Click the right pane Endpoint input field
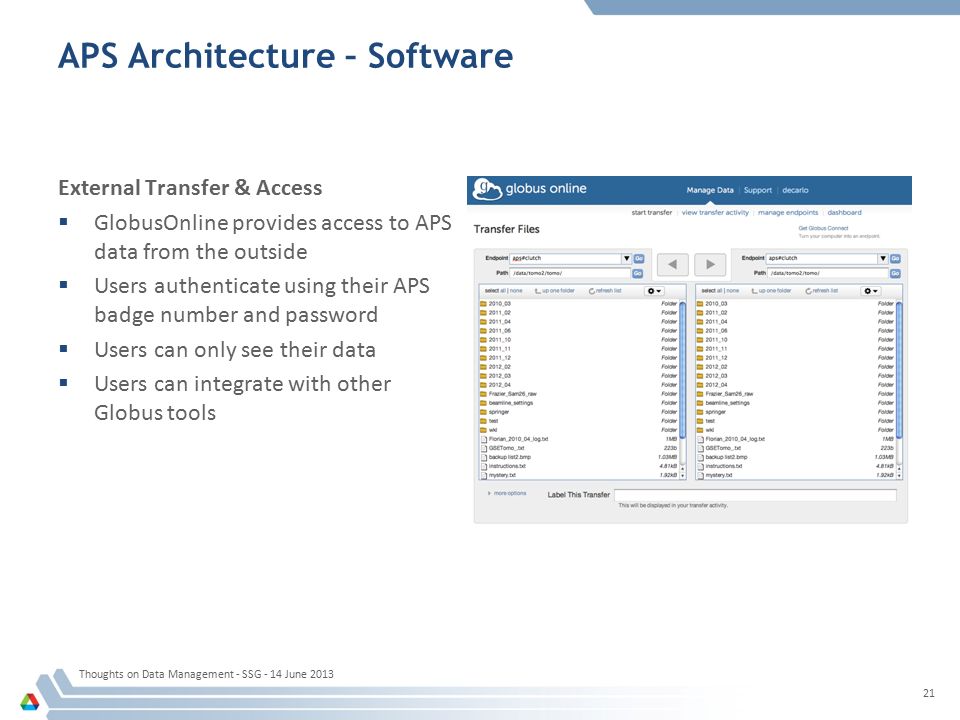Viewport: 960px width, 720px height. tap(822, 258)
